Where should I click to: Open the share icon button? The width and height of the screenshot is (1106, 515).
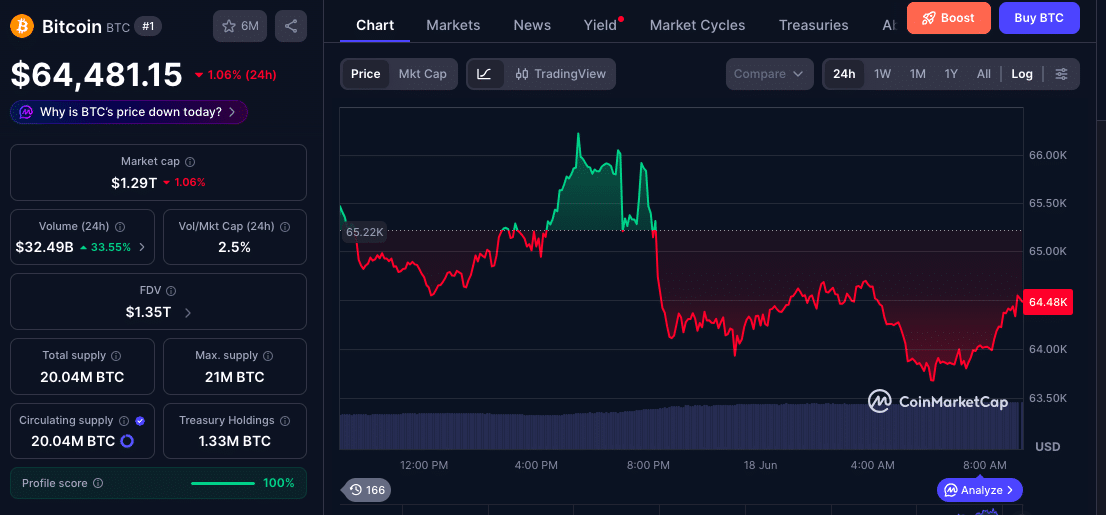click(291, 26)
